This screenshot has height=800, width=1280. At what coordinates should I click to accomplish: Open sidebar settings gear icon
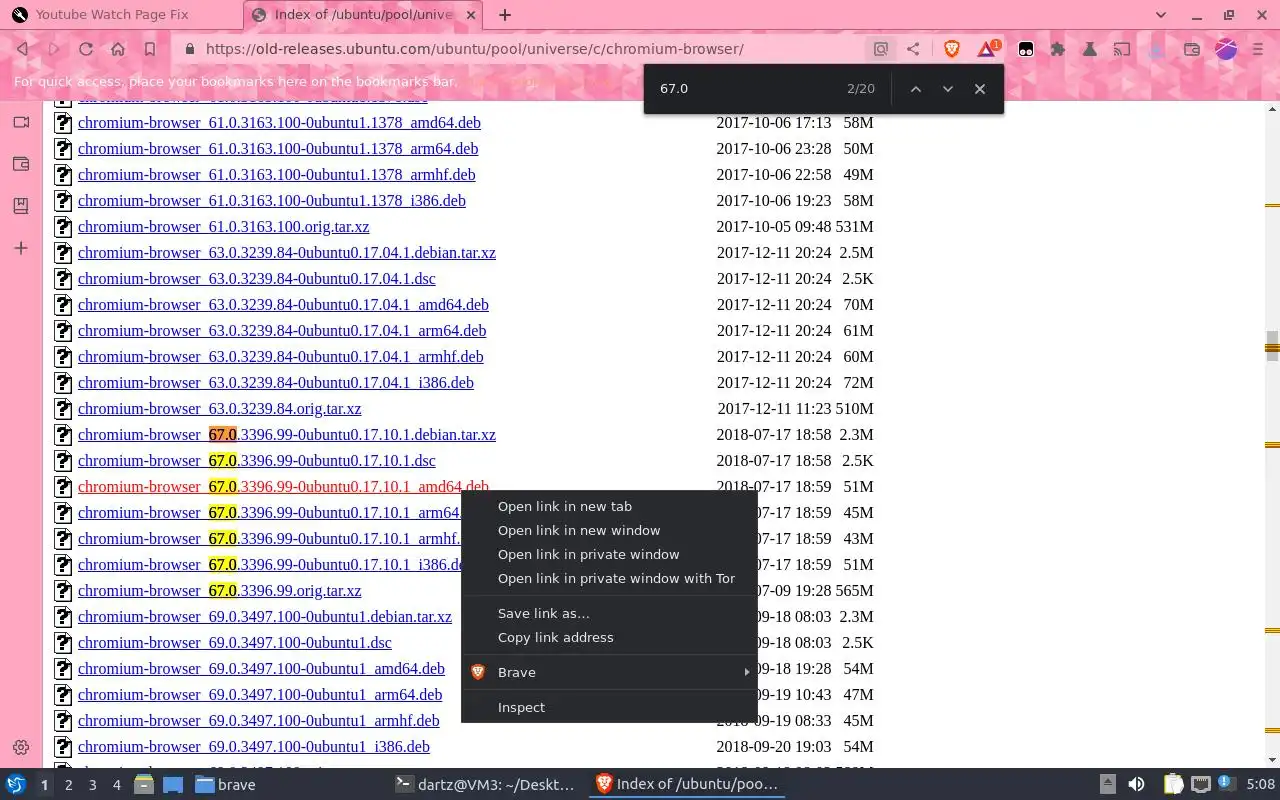(x=21, y=747)
